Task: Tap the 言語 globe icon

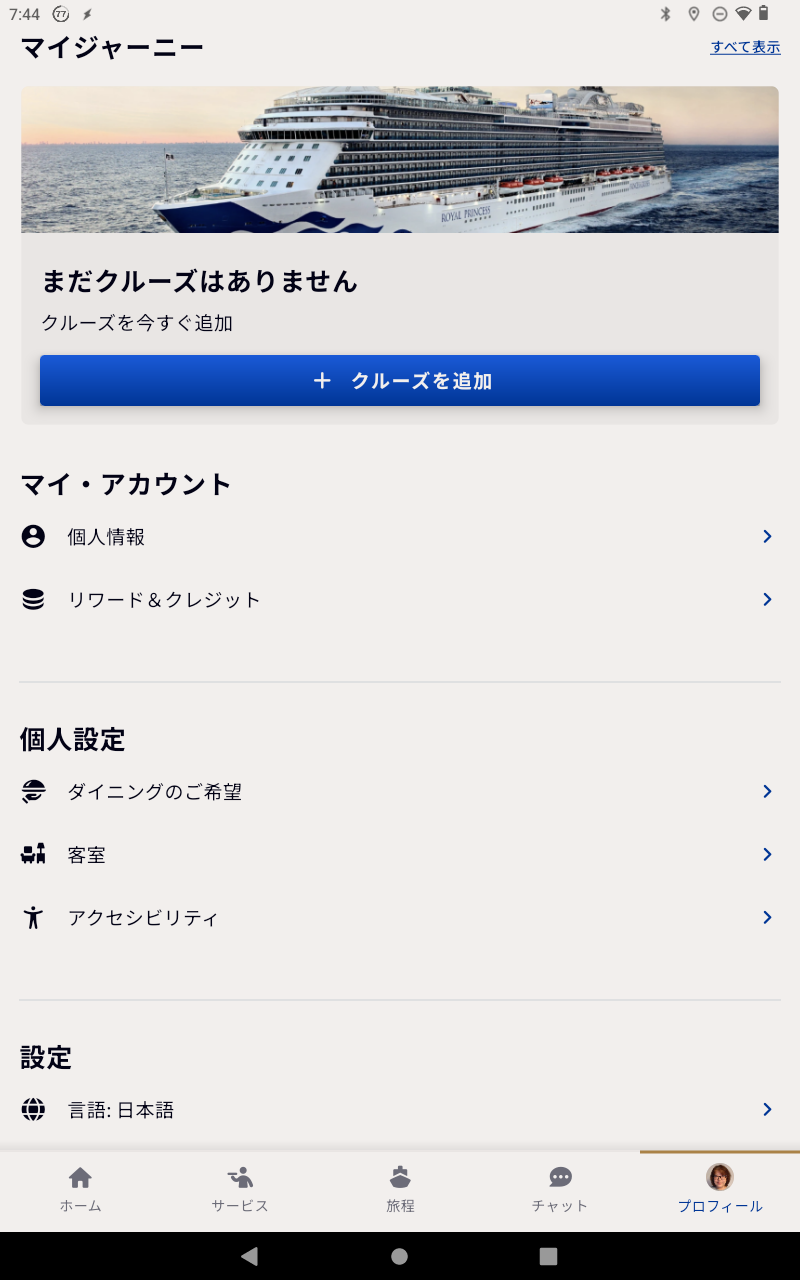Action: (33, 1110)
